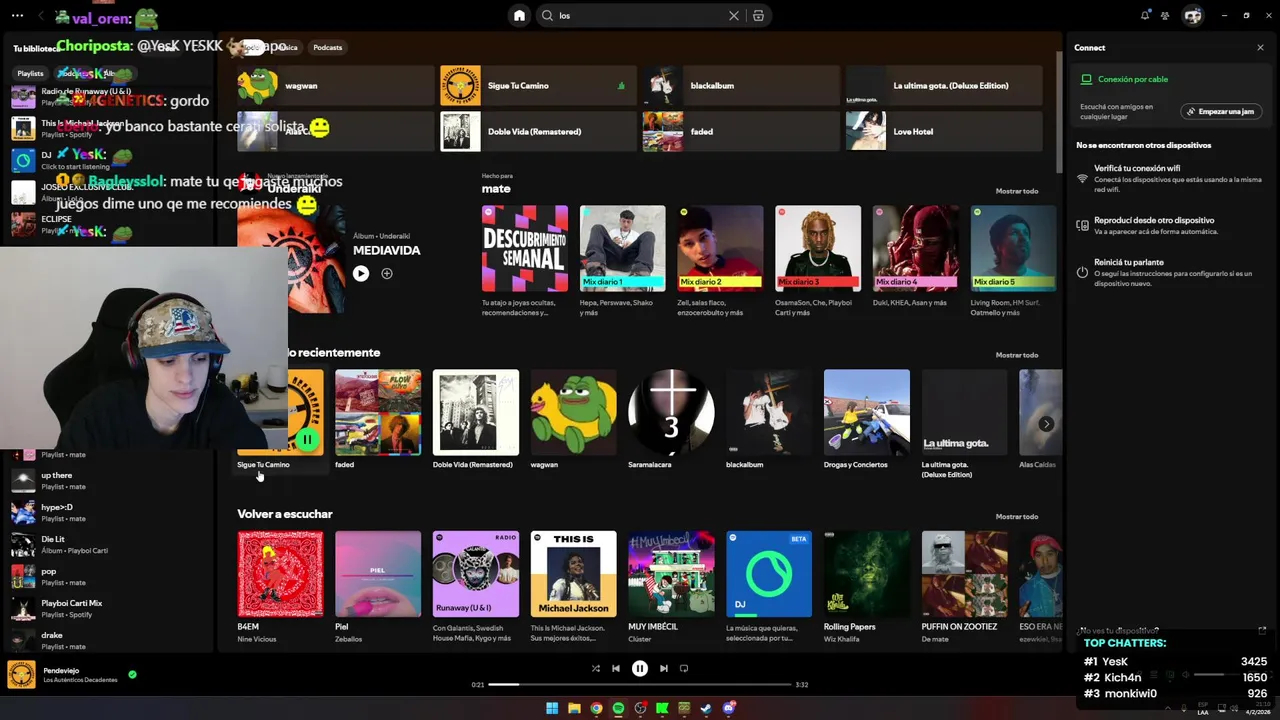Open Runaway (U & I) radio card
Viewport: 1280px width, 720px height.
tap(476, 587)
